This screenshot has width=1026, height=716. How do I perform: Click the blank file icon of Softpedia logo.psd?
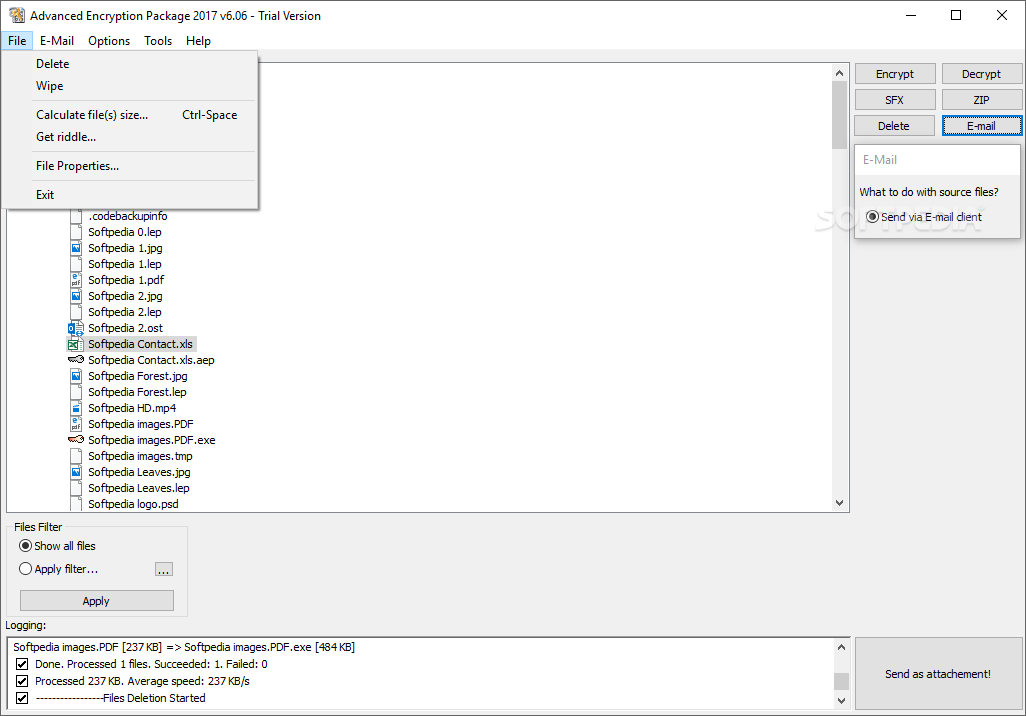(76, 504)
